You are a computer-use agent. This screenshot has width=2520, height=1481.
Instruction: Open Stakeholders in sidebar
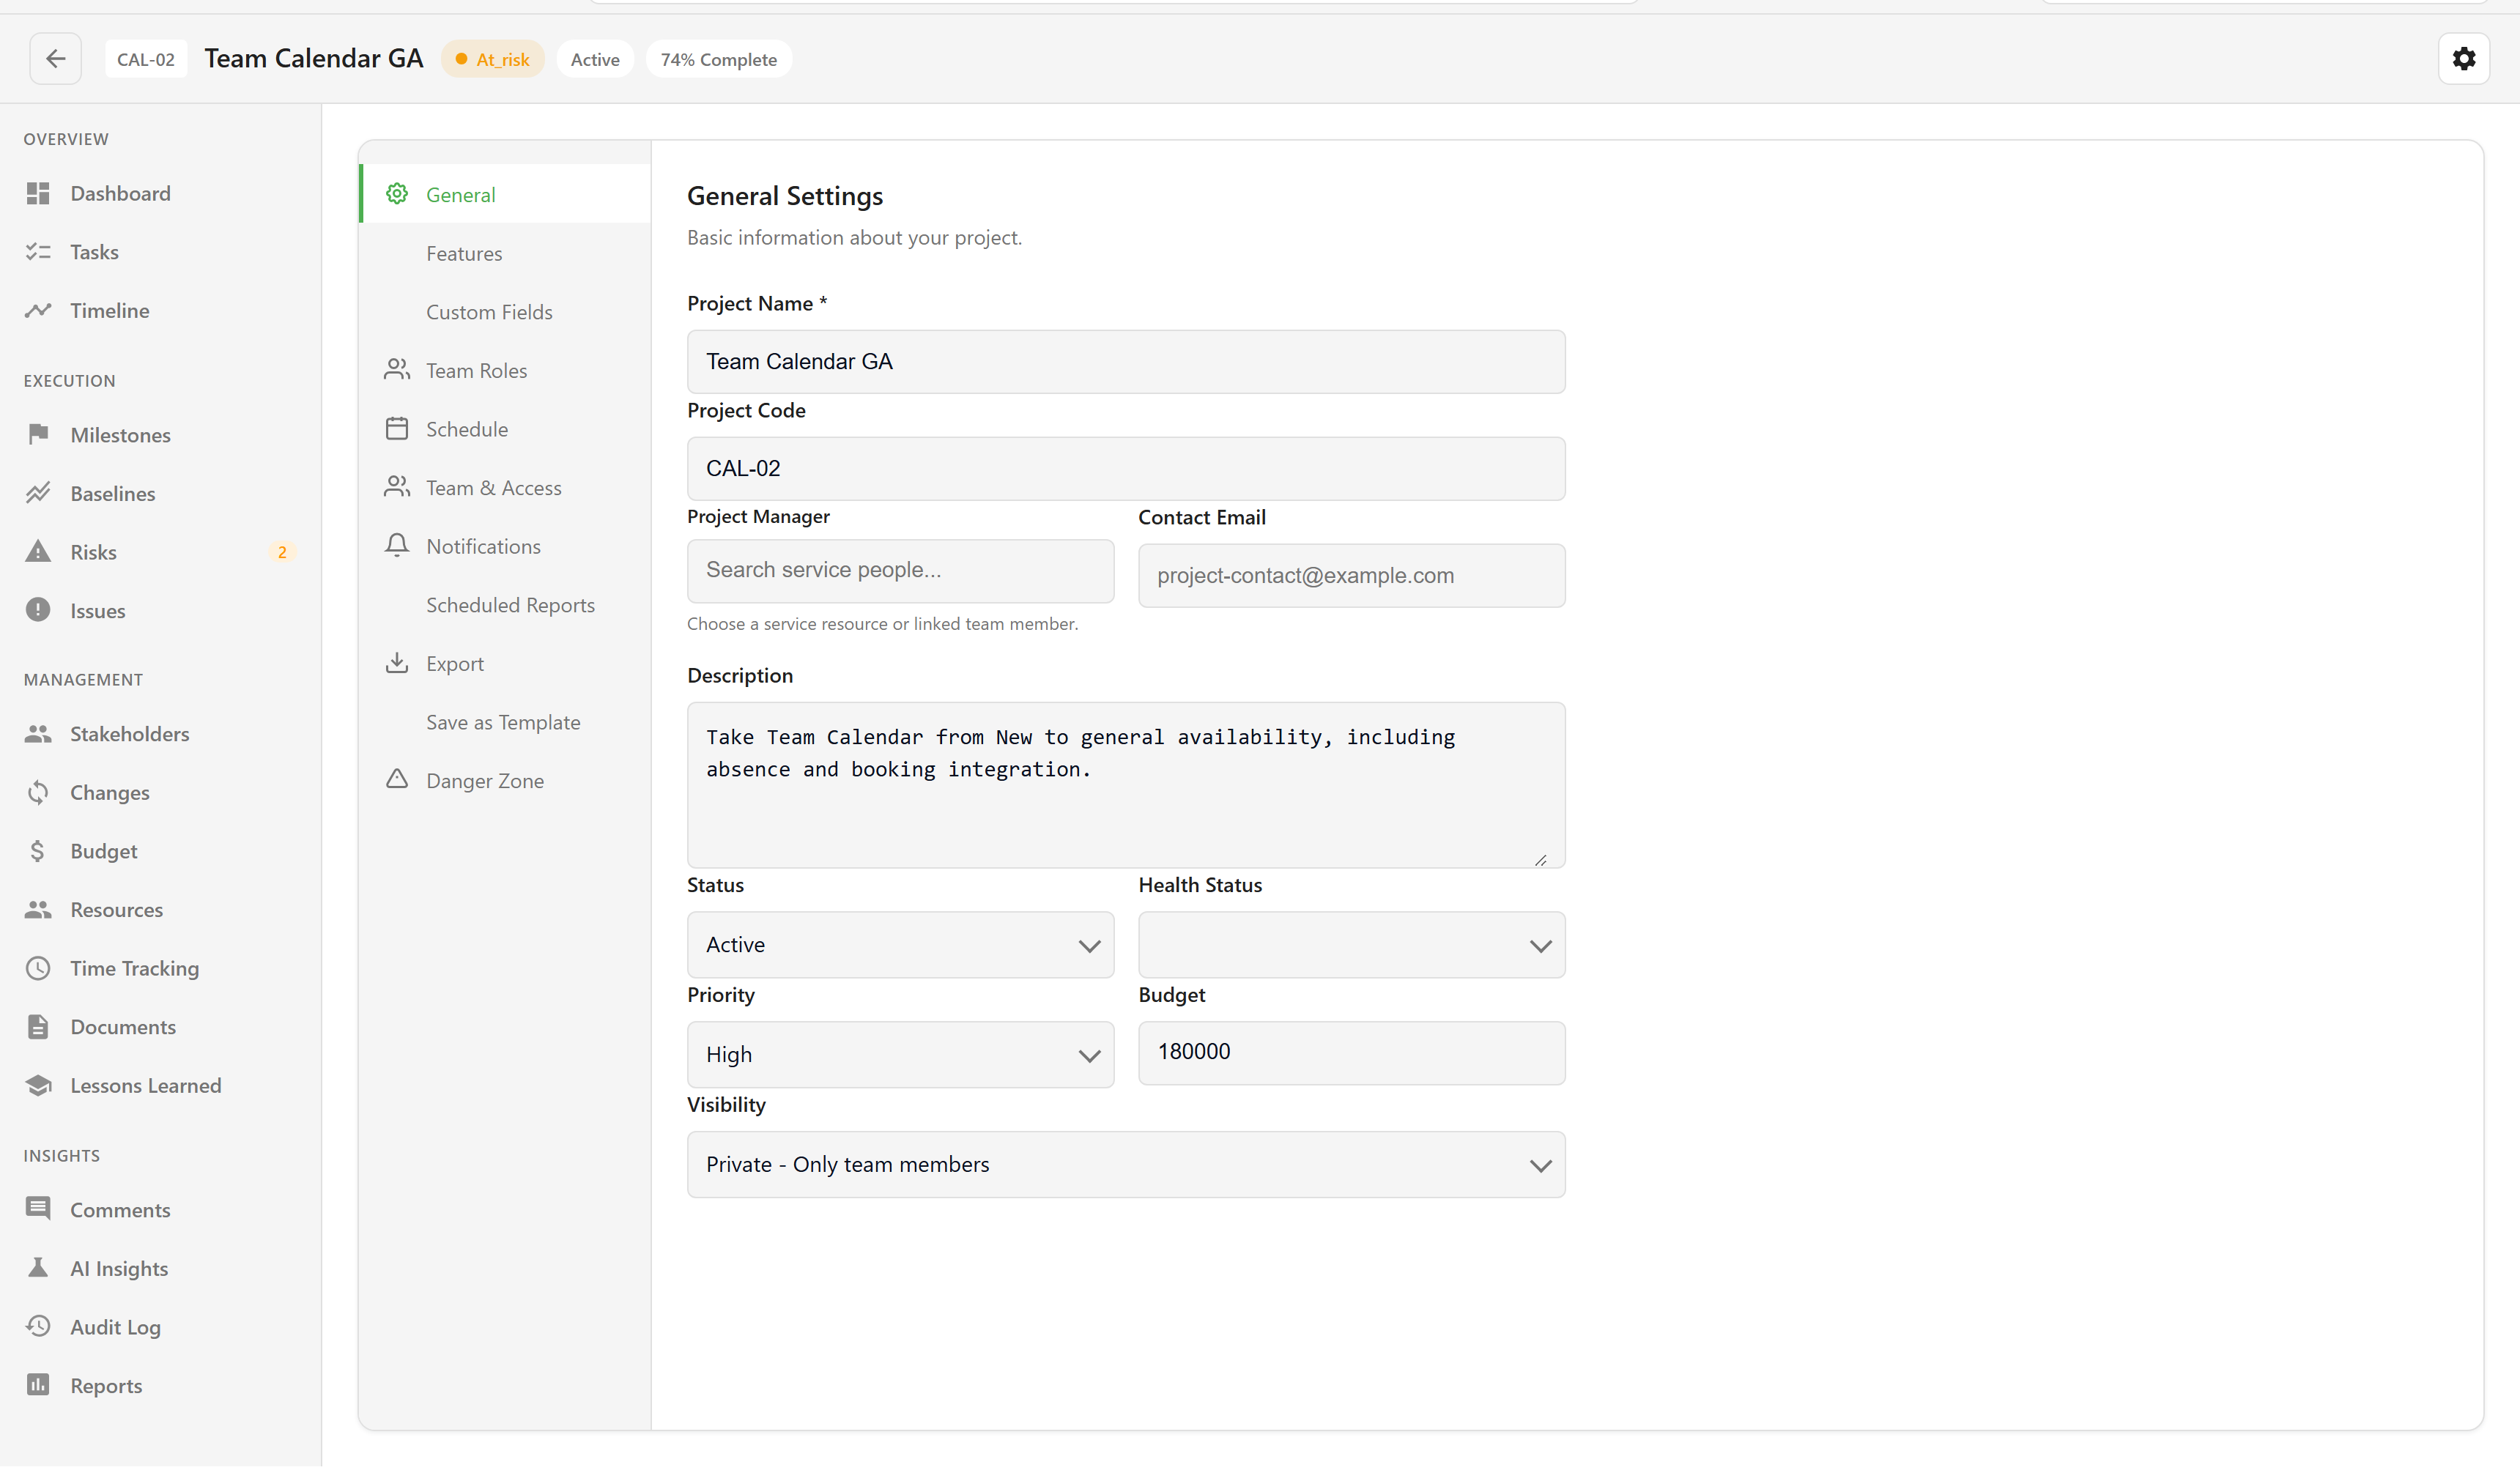tap(160, 734)
